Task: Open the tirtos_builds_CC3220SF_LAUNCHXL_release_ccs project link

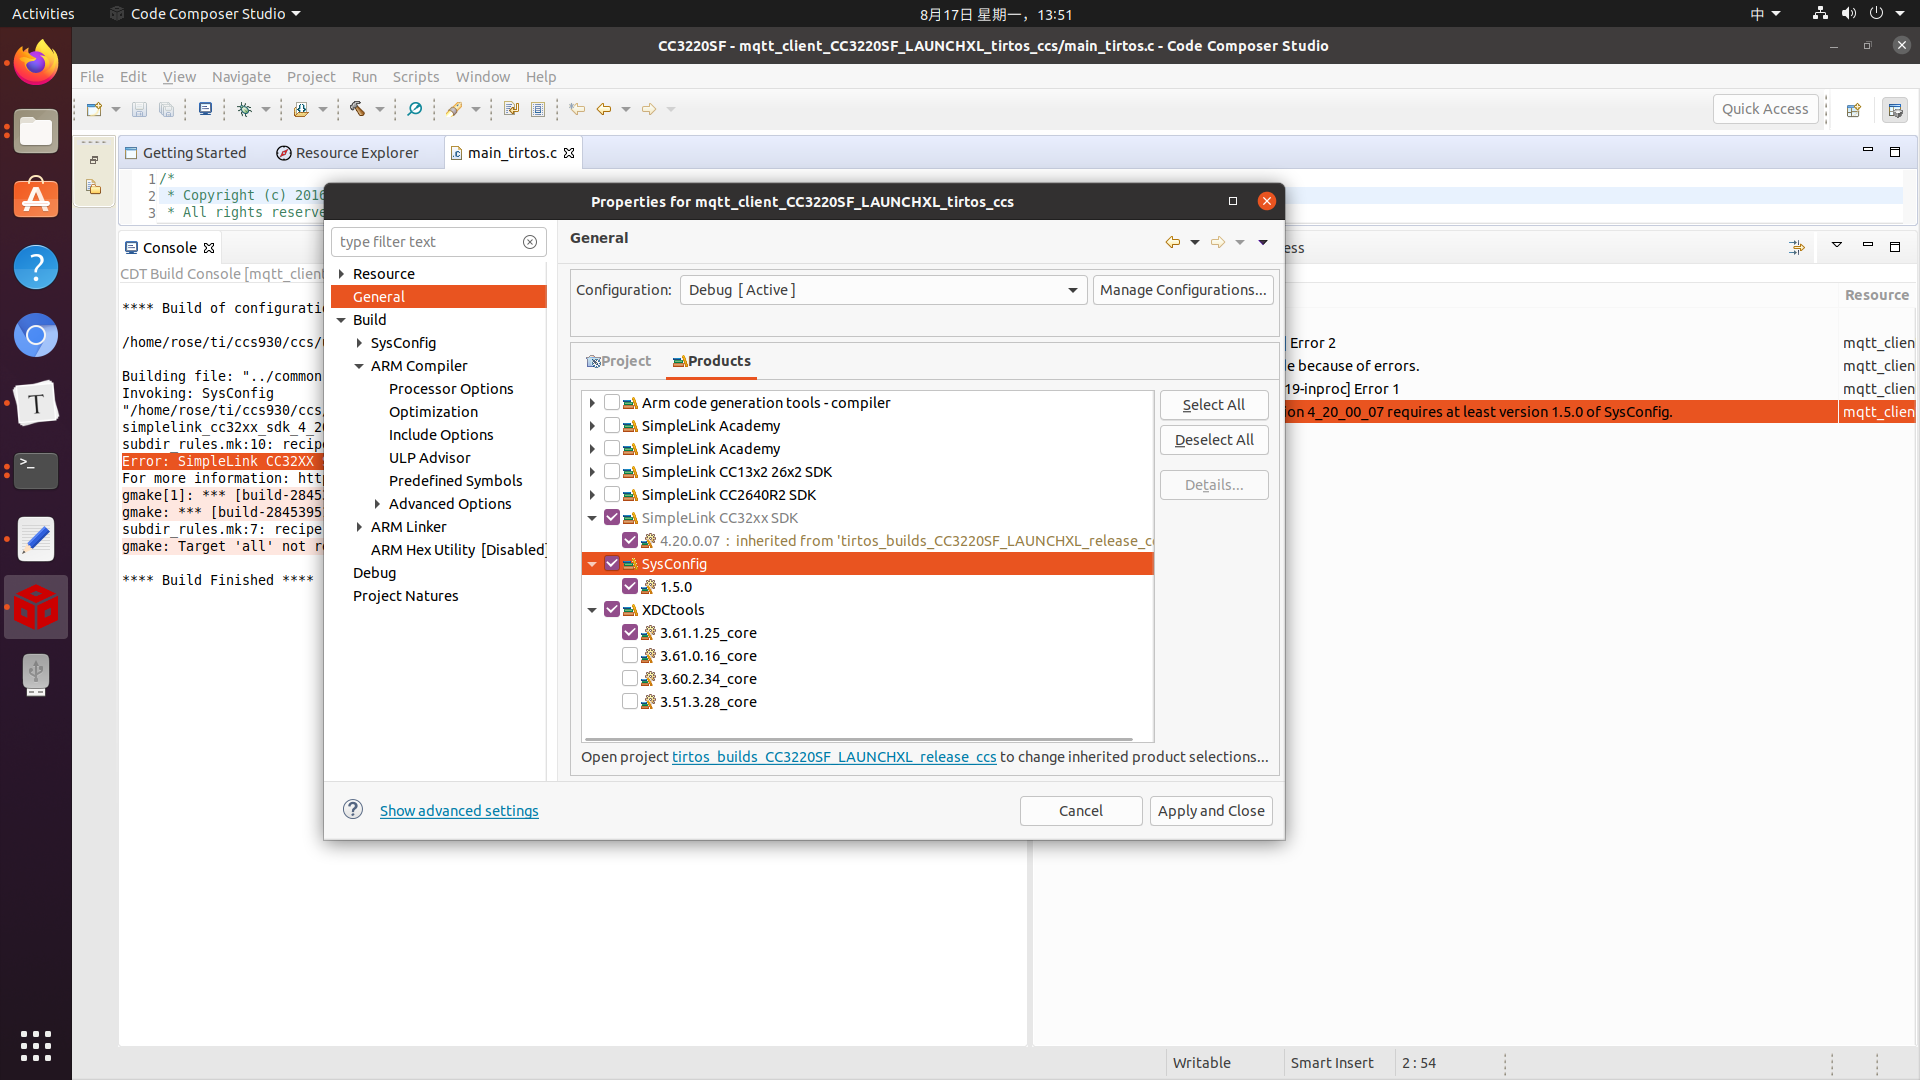Action: (833, 757)
